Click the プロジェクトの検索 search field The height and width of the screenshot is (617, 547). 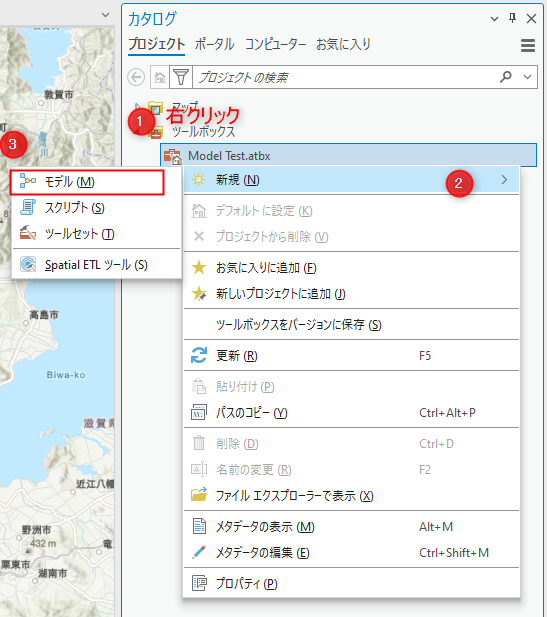tap(344, 77)
